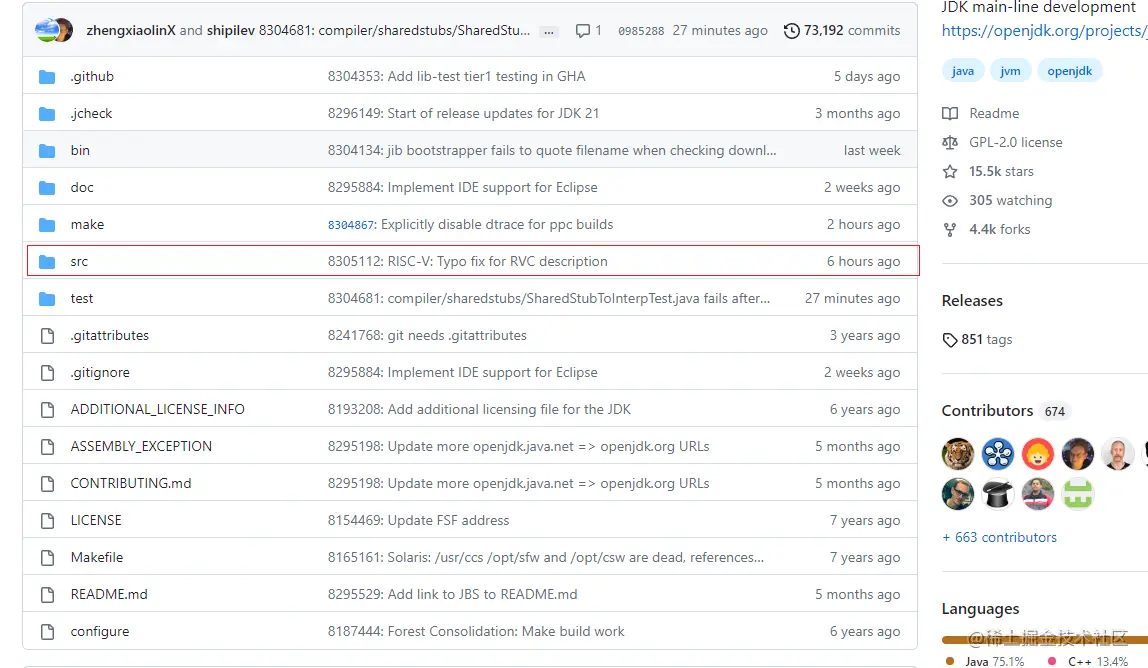Open commit '8305112: RISC-V: Typo fix' message
The width and height of the screenshot is (1148, 668).
[x=467, y=261]
